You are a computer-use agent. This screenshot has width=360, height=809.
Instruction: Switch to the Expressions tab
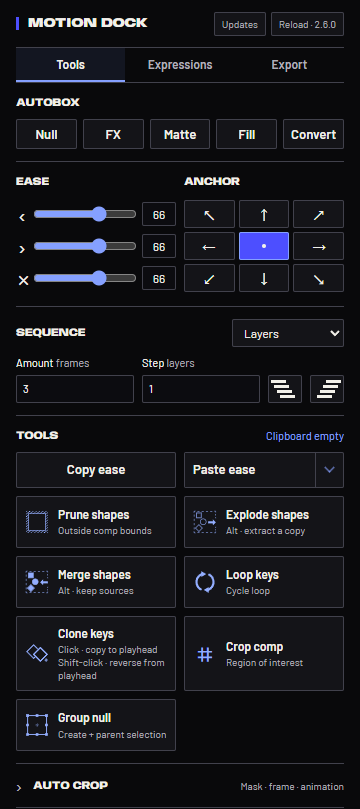click(180, 65)
